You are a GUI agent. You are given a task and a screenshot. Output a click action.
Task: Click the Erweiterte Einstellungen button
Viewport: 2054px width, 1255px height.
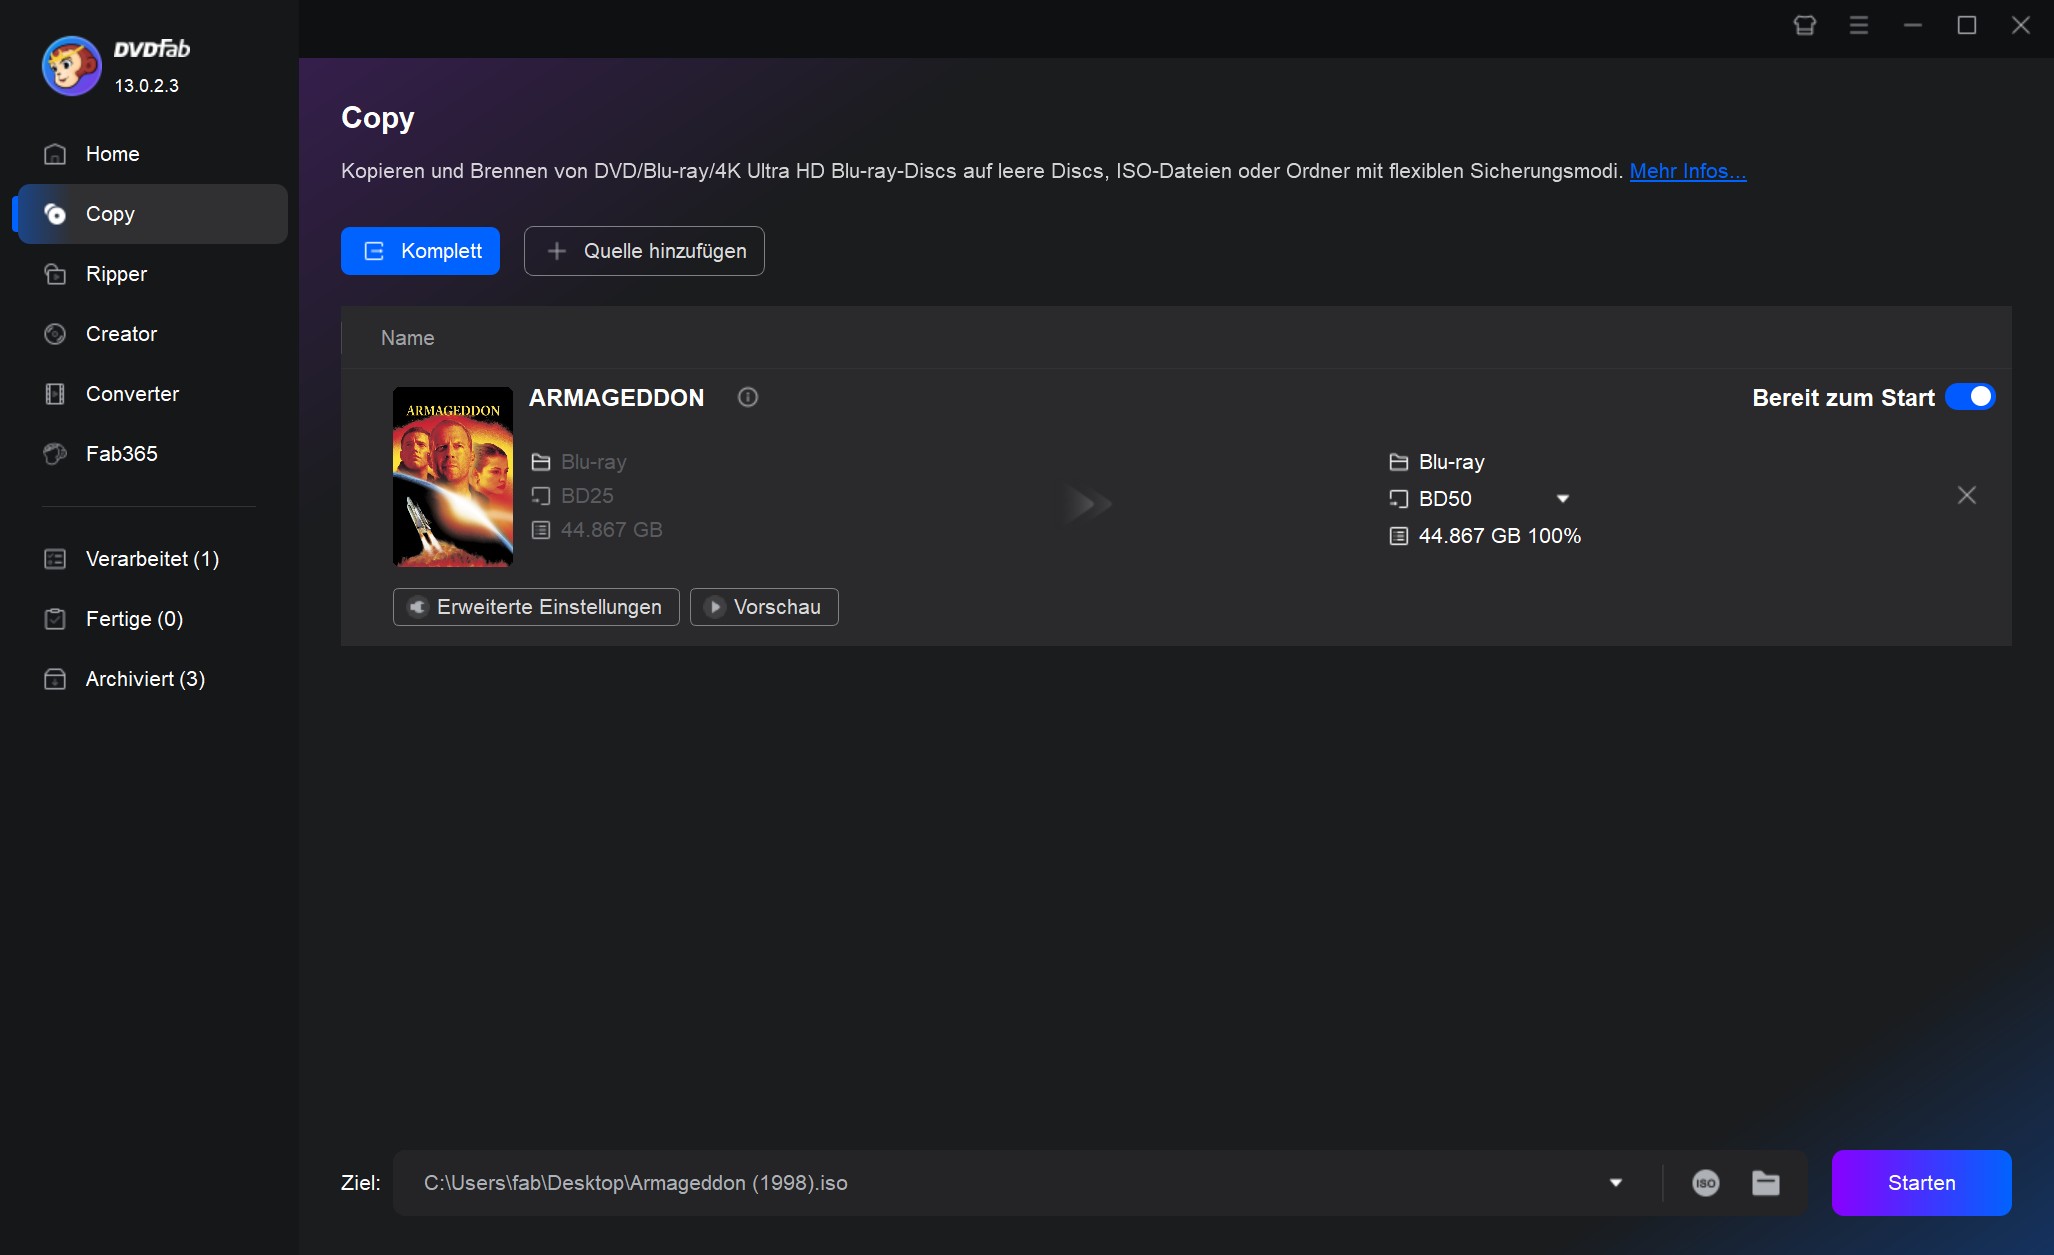tap(536, 606)
